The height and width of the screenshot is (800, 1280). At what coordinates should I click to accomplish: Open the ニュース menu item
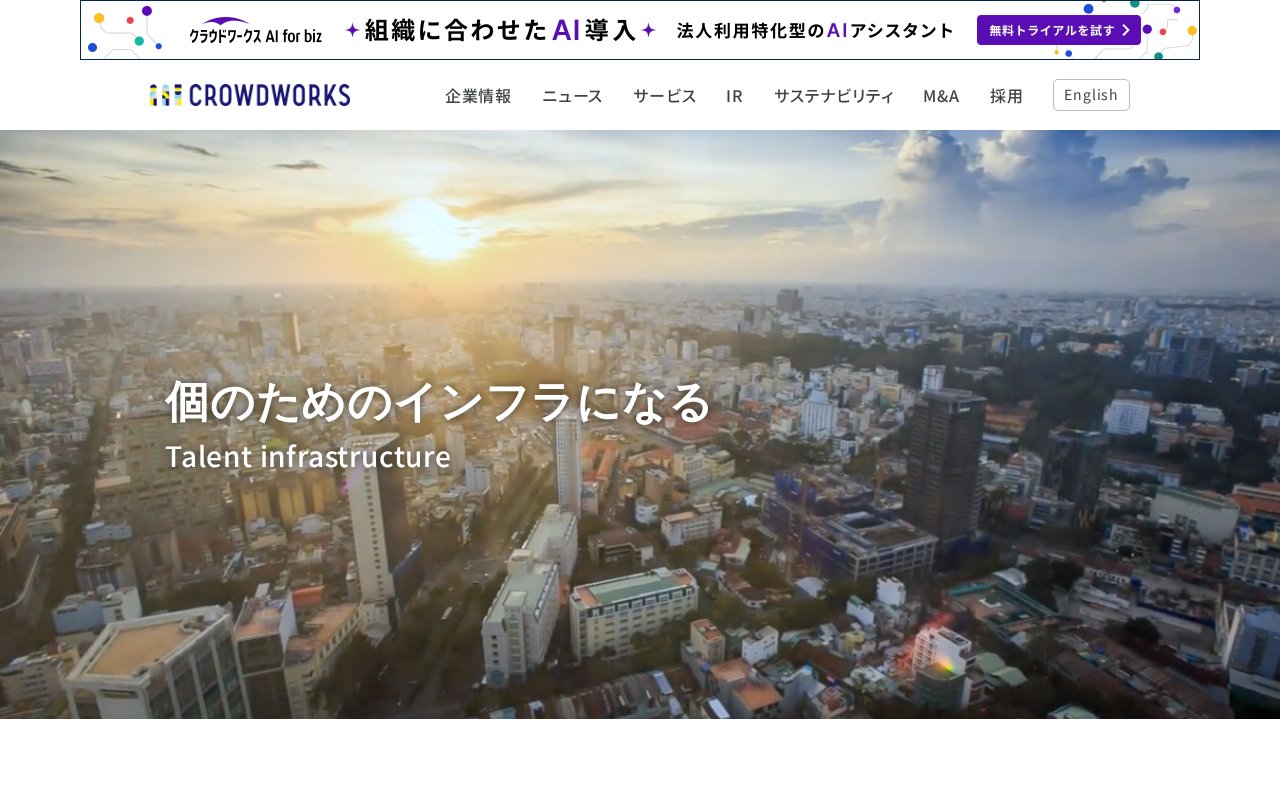click(572, 96)
